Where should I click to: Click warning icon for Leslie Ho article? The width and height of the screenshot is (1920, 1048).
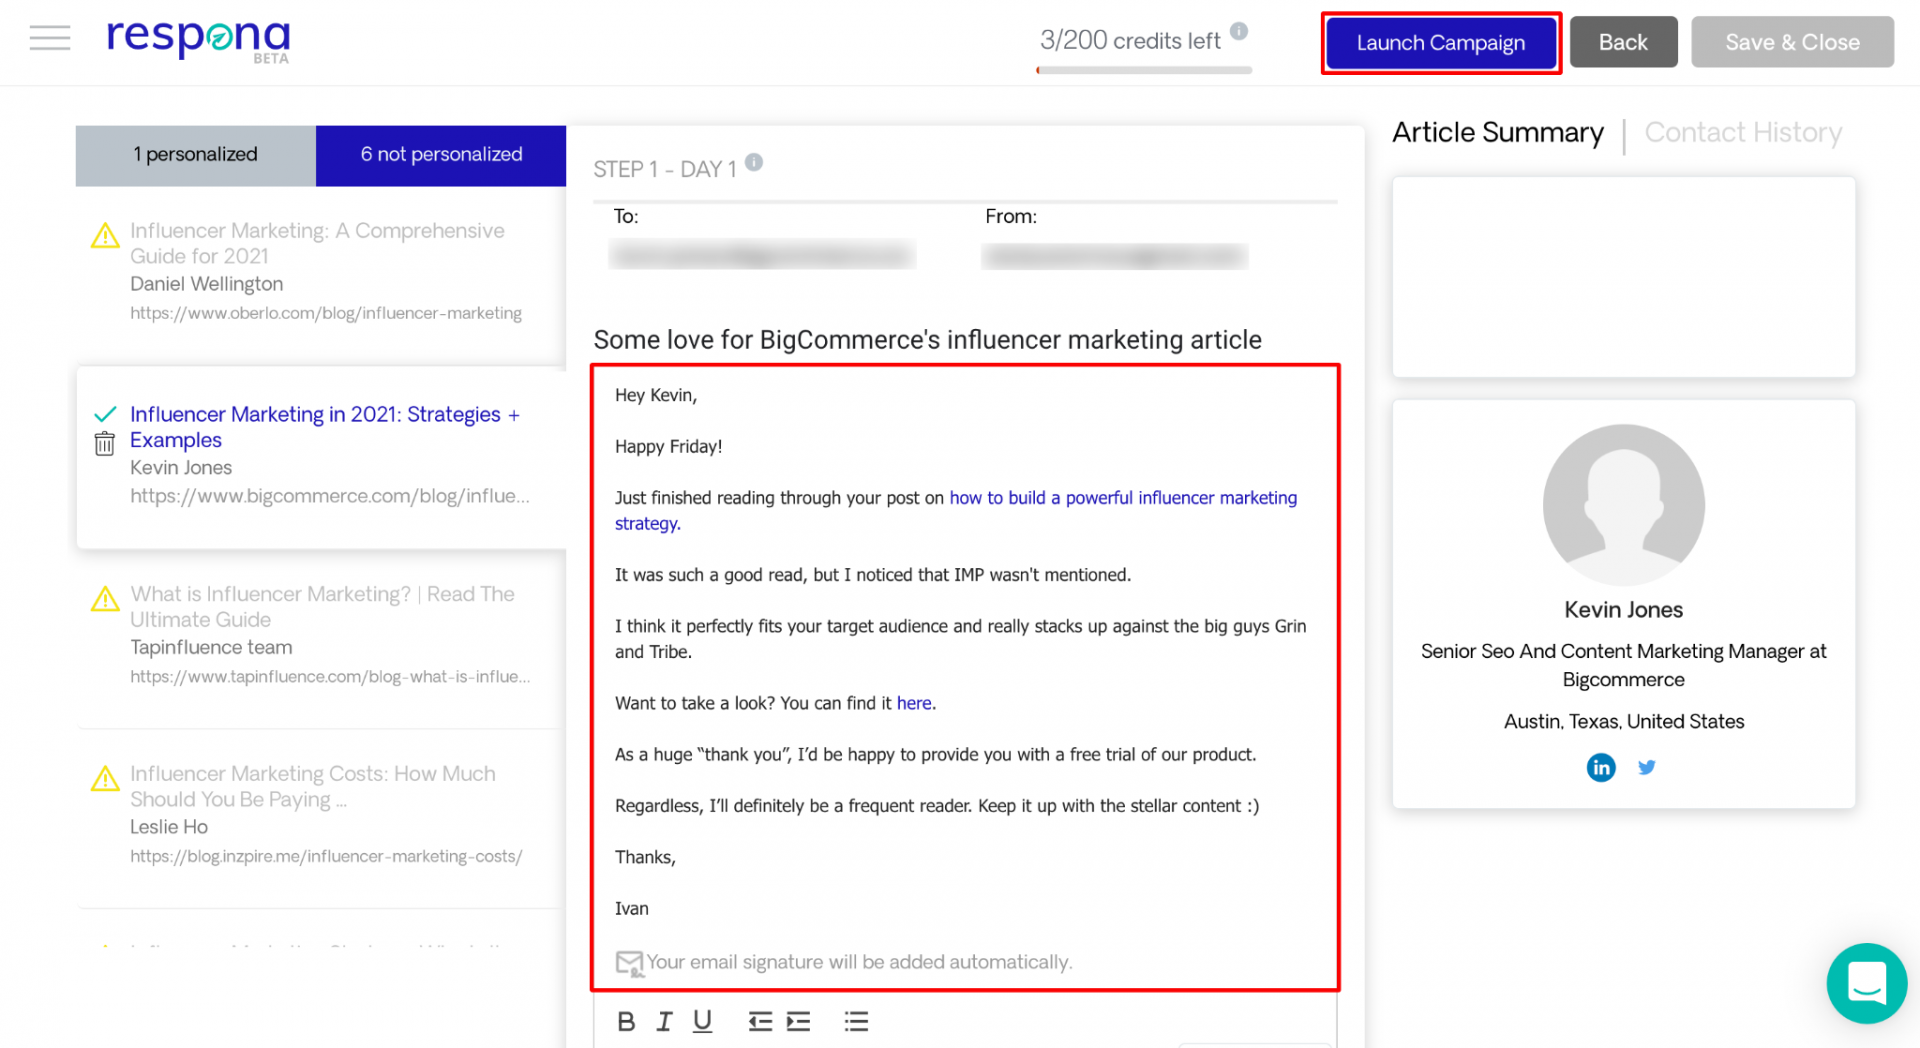(105, 779)
